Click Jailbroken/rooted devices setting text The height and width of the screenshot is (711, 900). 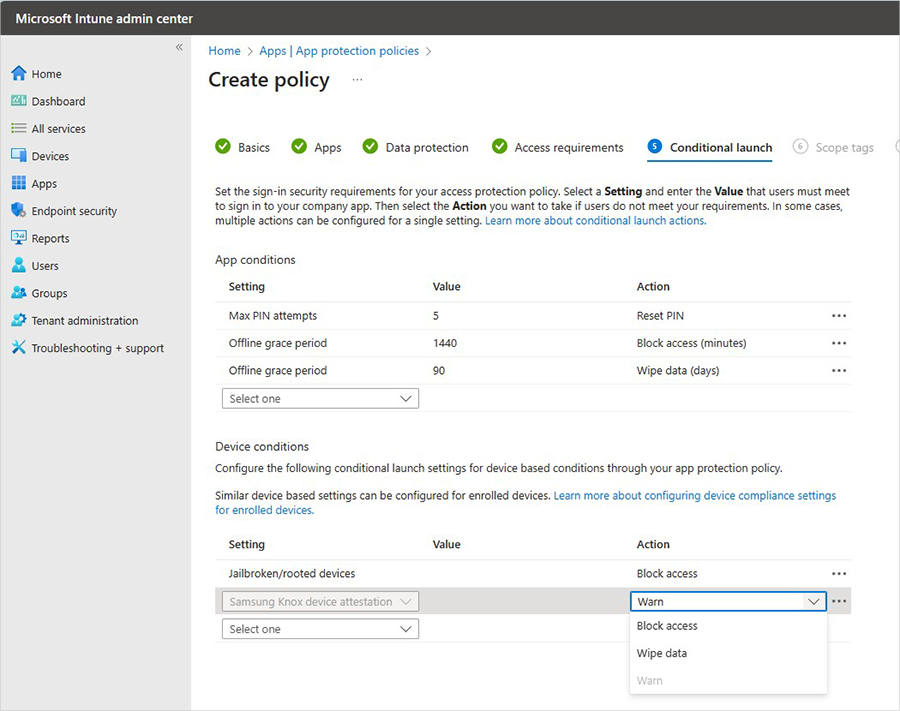coord(292,573)
